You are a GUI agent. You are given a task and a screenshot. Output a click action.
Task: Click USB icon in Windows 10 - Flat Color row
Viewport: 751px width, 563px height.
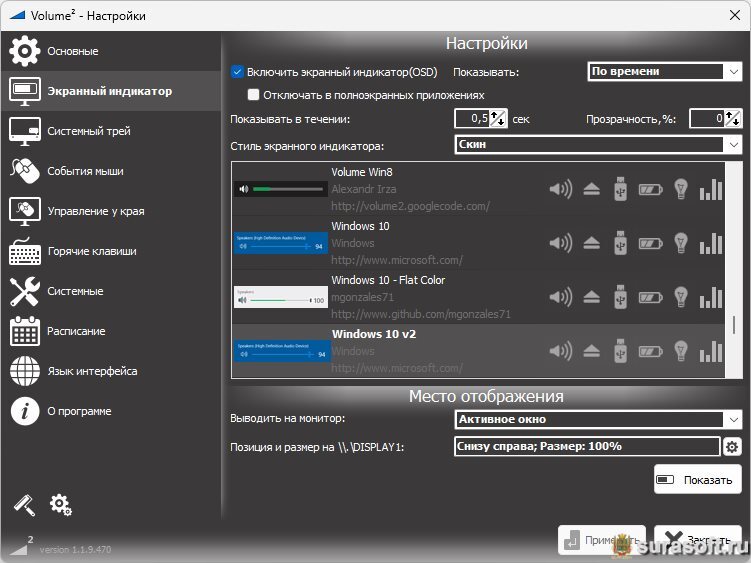[x=620, y=296]
